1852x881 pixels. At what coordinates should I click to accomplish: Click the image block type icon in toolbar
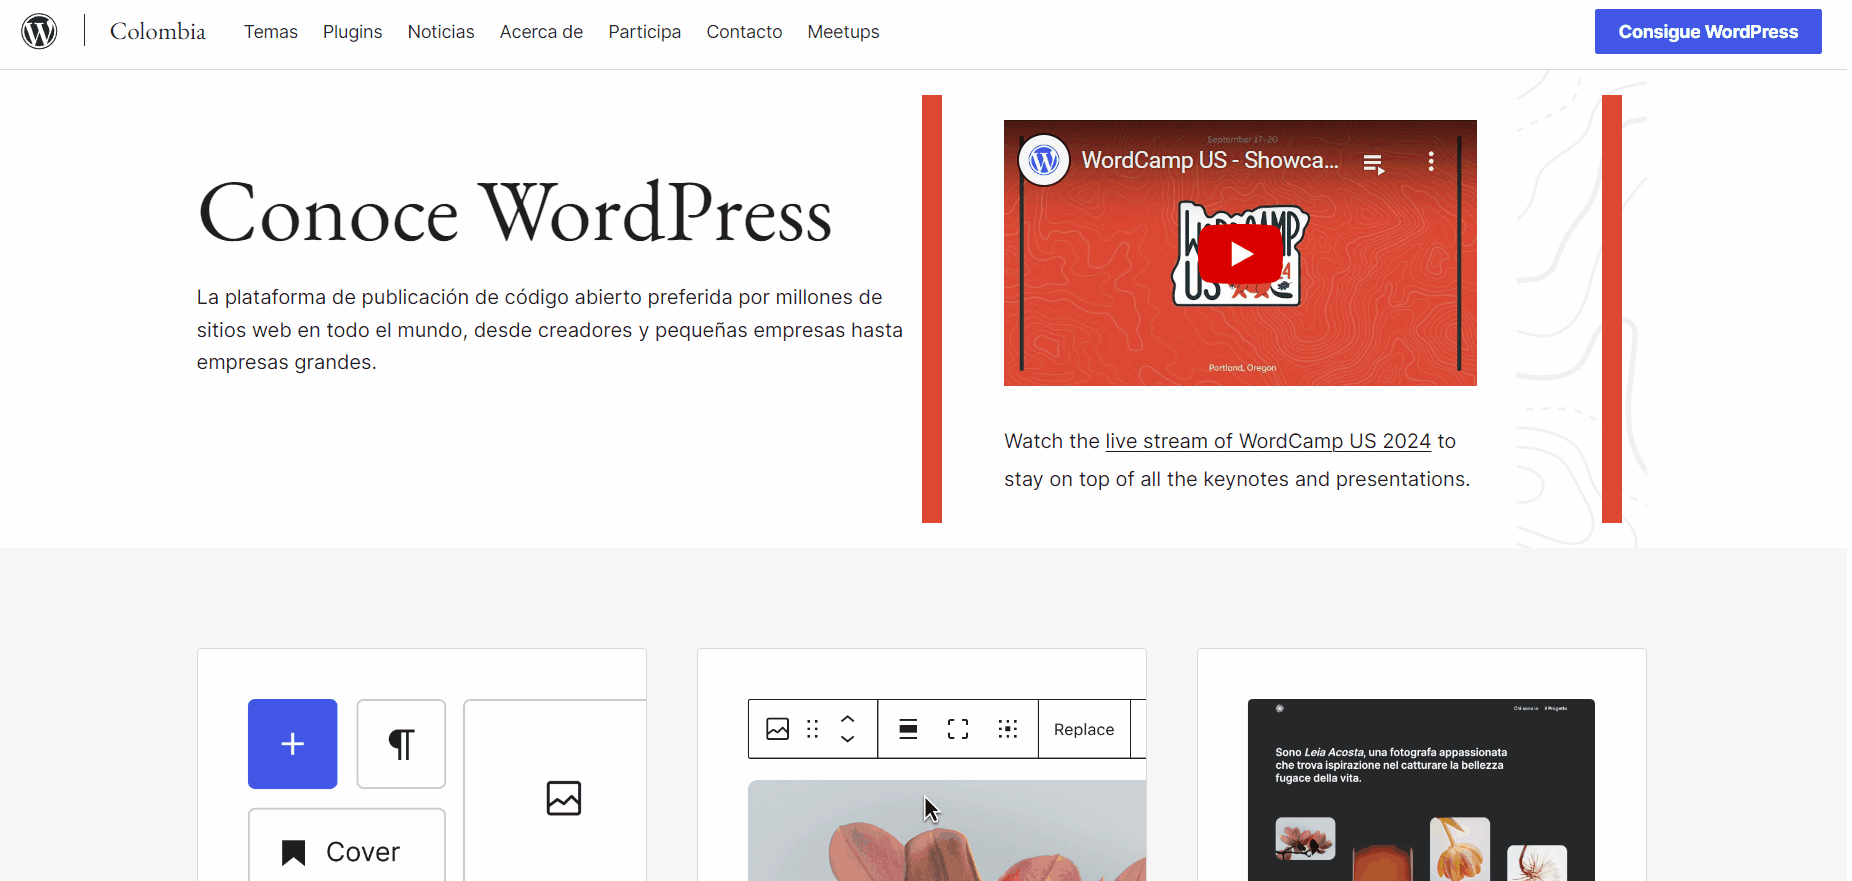coord(777,729)
